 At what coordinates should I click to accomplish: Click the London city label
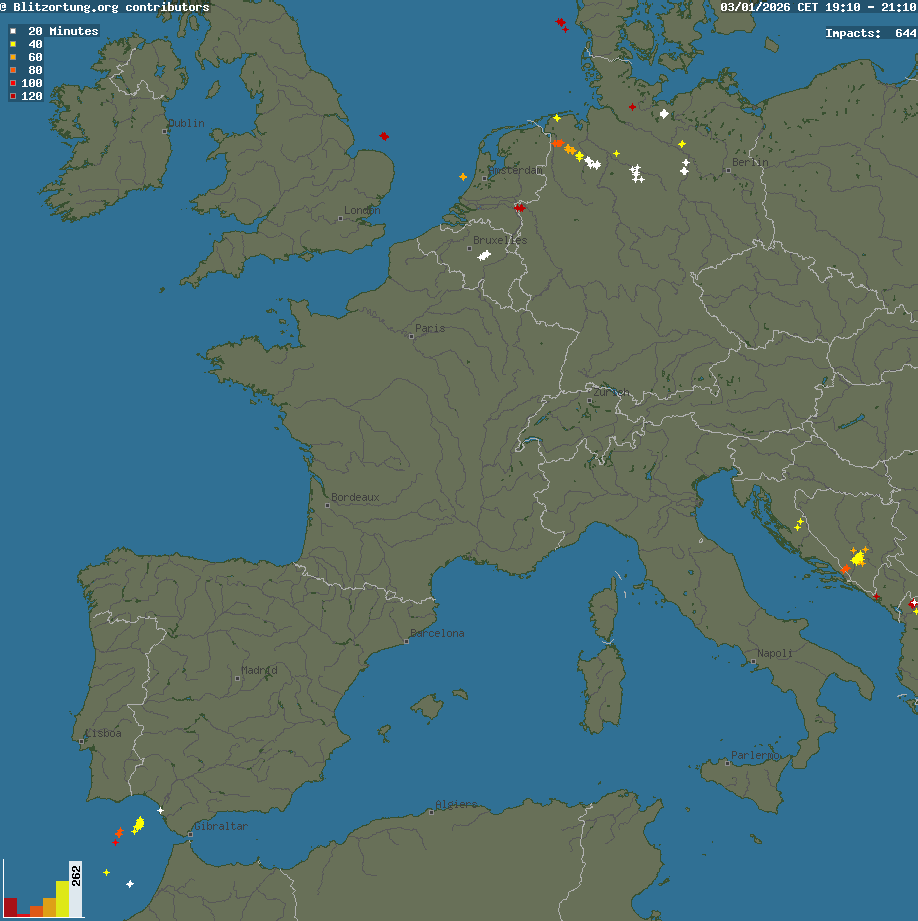(362, 211)
